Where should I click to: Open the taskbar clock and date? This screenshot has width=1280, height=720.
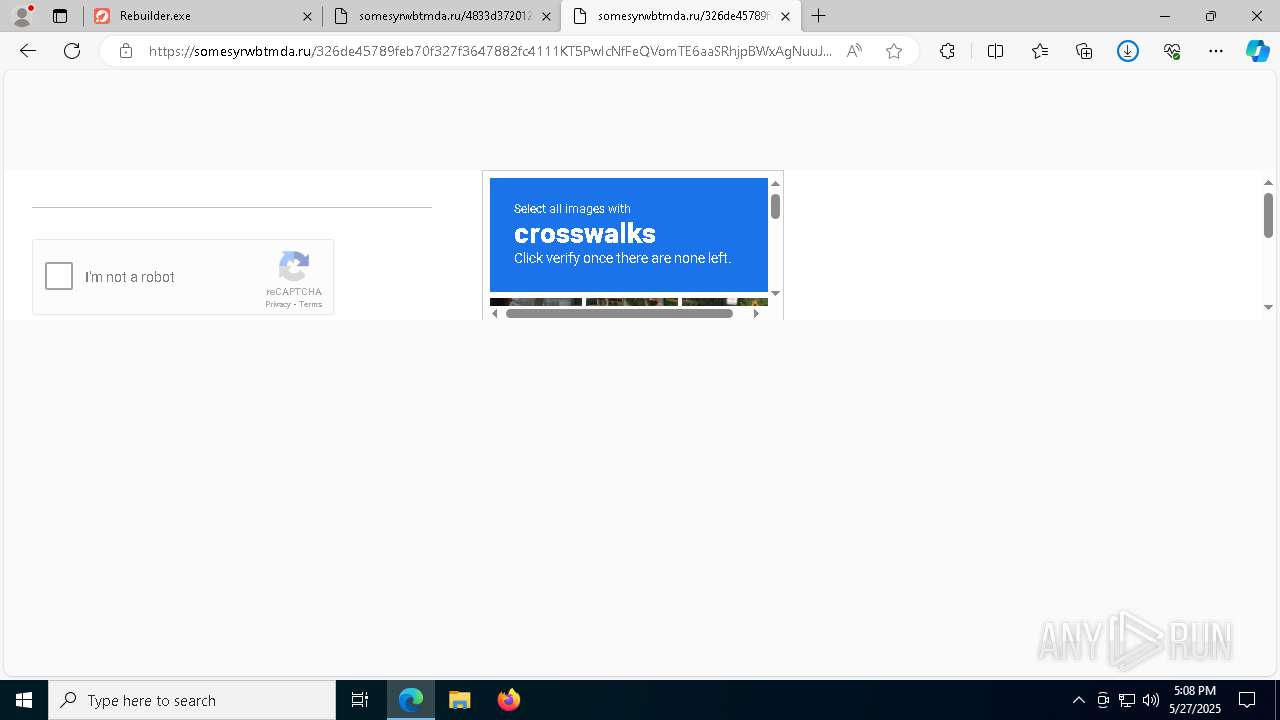(x=1195, y=700)
